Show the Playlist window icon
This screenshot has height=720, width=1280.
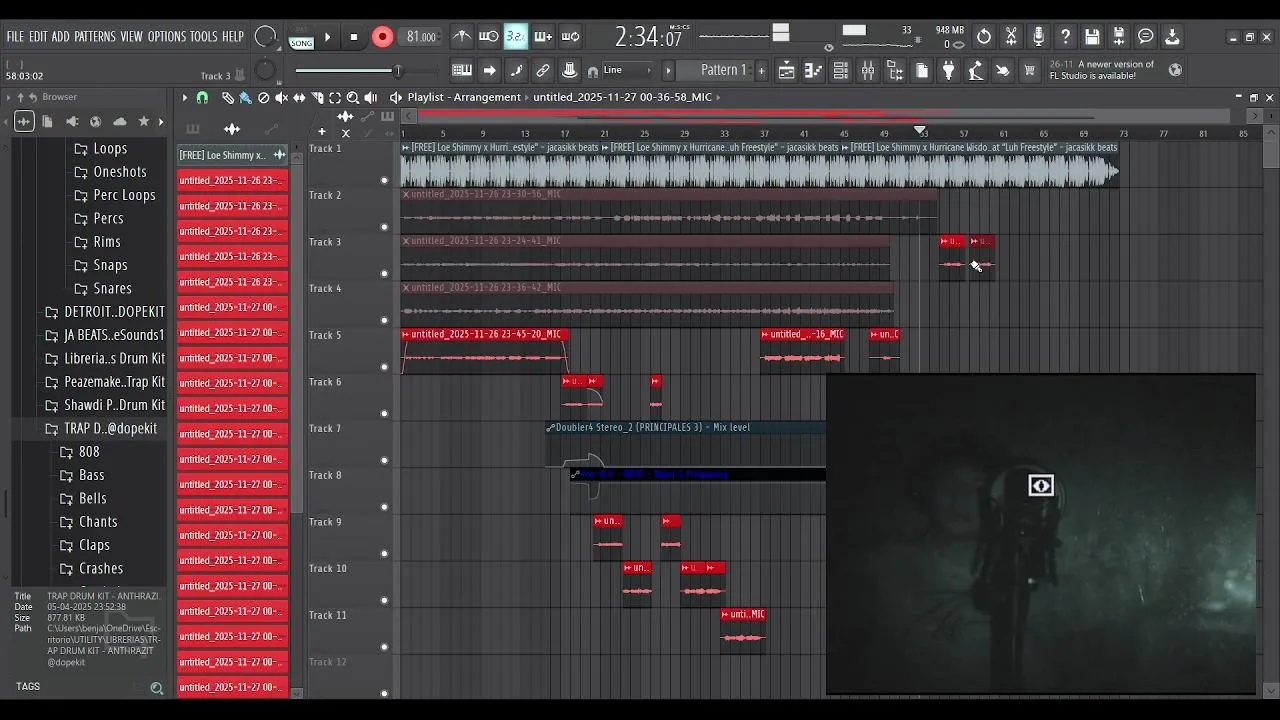coord(787,70)
